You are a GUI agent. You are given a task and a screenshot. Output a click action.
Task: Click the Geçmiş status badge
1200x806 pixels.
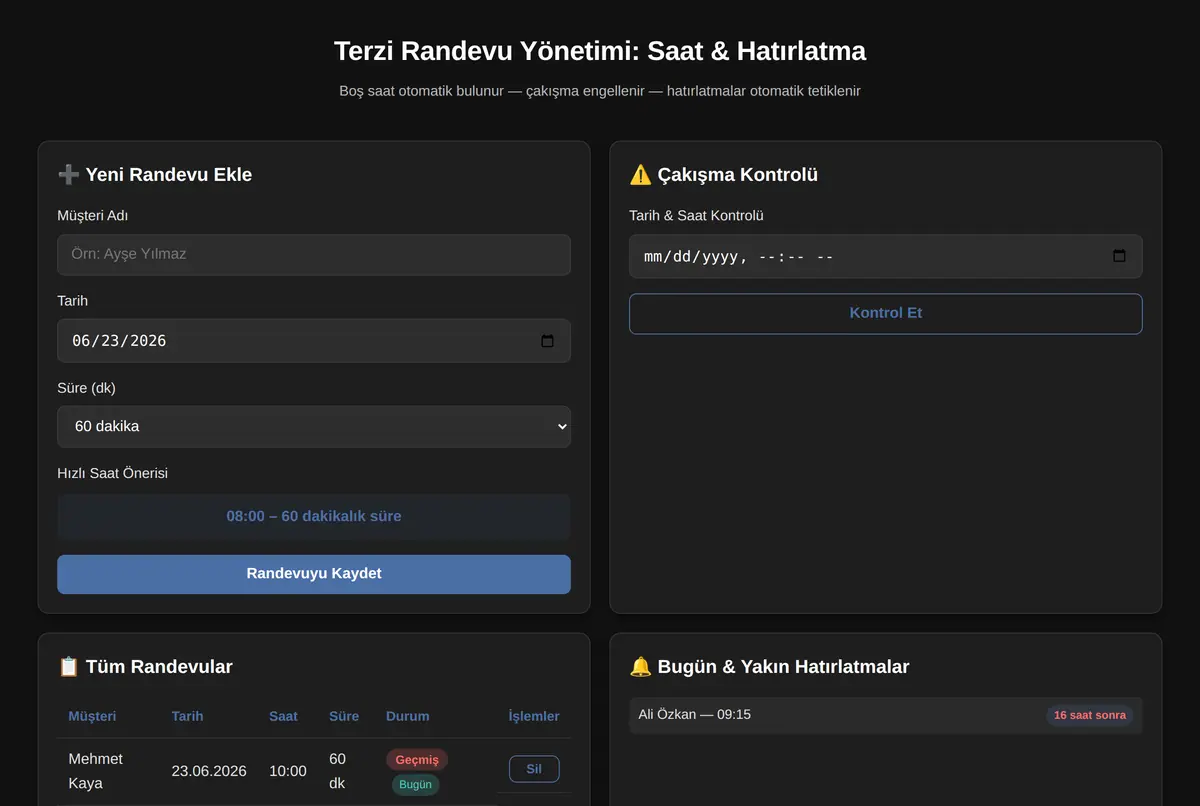pyautogui.click(x=417, y=760)
